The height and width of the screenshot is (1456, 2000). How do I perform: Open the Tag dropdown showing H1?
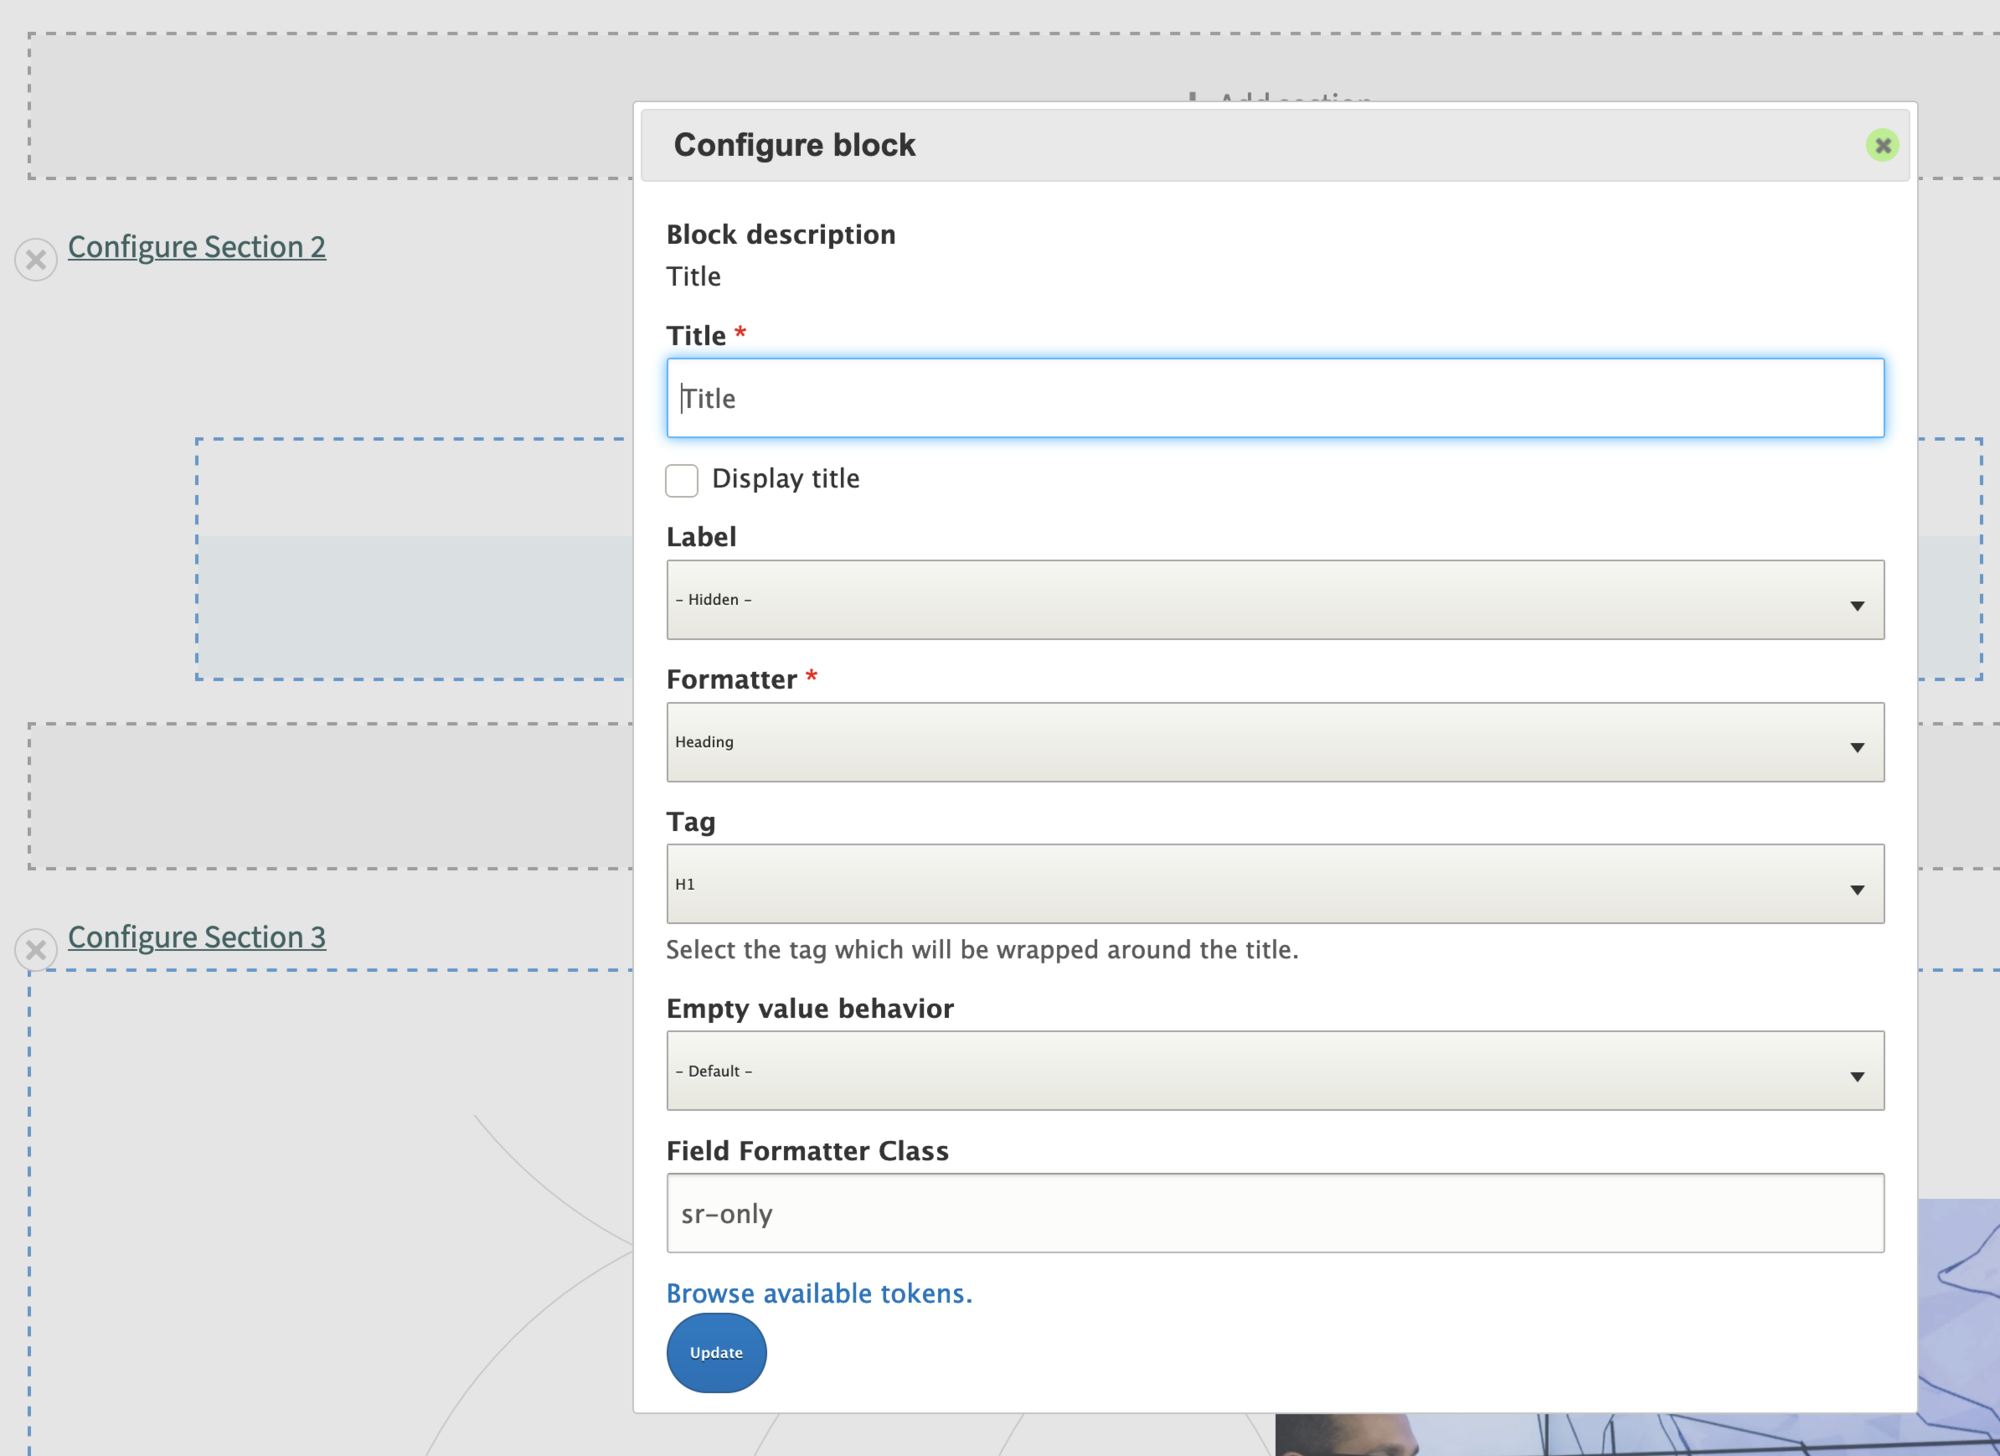tap(1275, 884)
